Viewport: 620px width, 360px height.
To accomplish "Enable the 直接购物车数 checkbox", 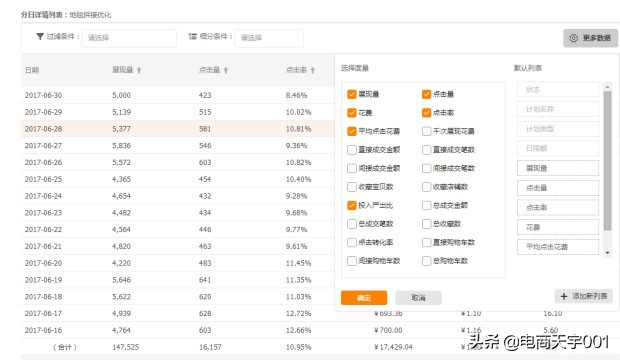I will coord(426,243).
